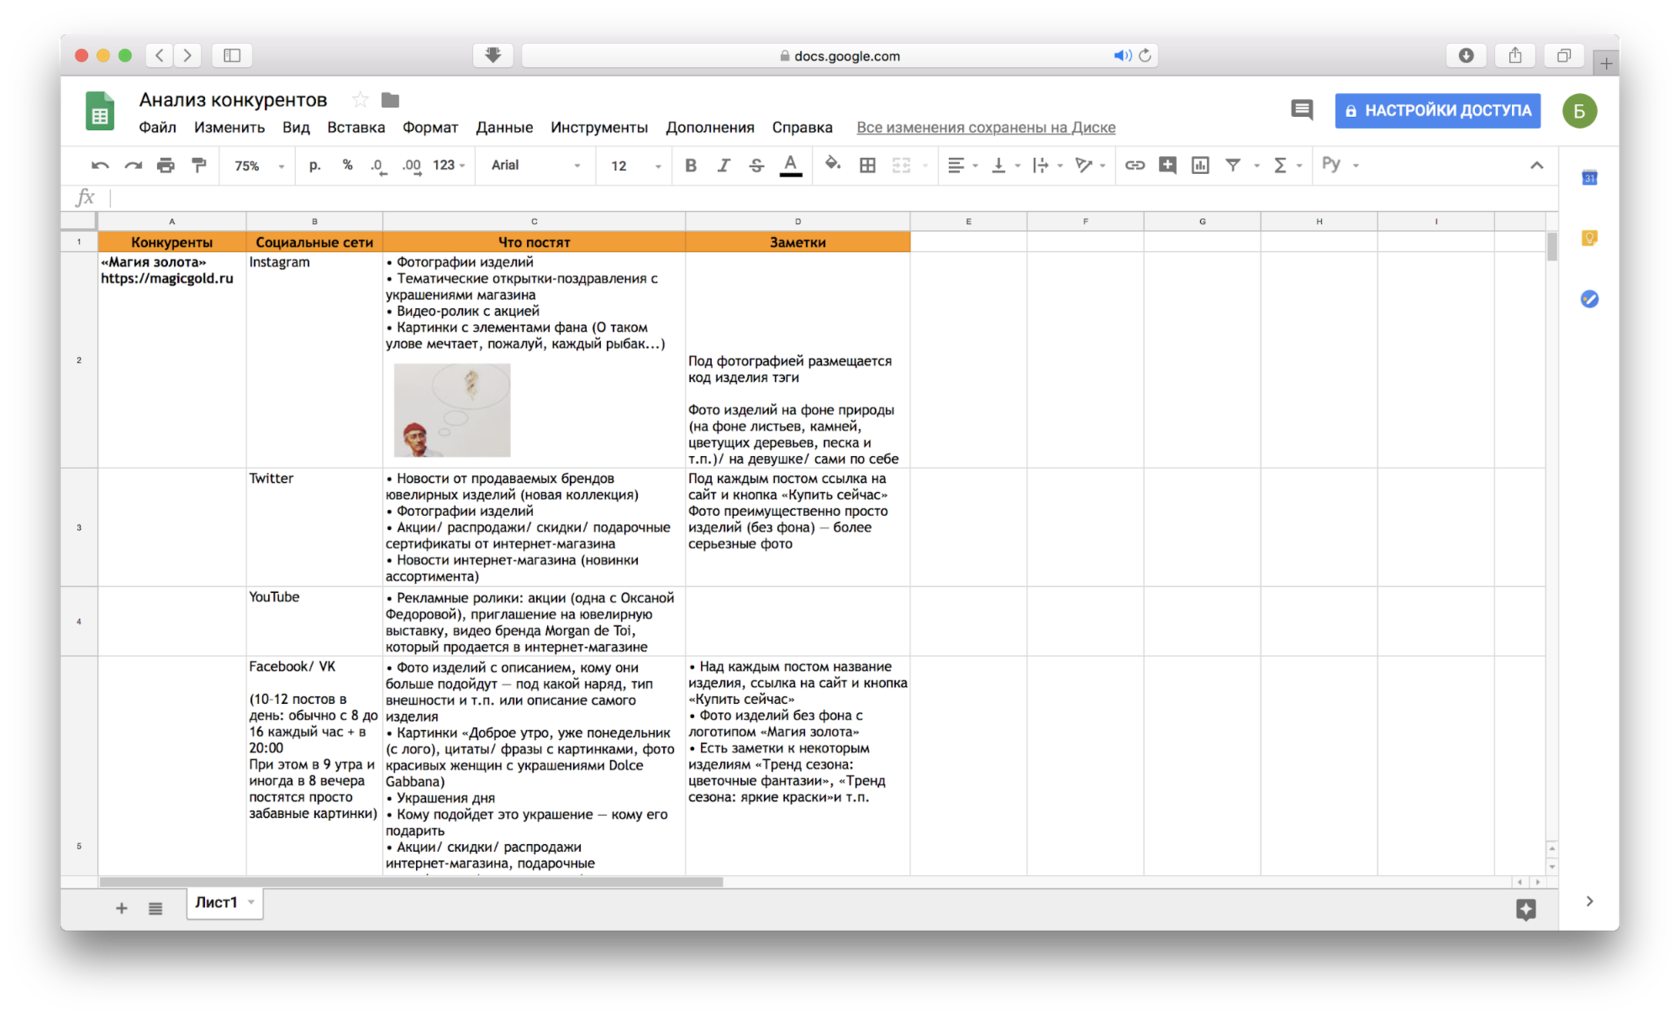The width and height of the screenshot is (1680, 1018).
Task: Add a new sheet with plus
Action: [x=121, y=908]
